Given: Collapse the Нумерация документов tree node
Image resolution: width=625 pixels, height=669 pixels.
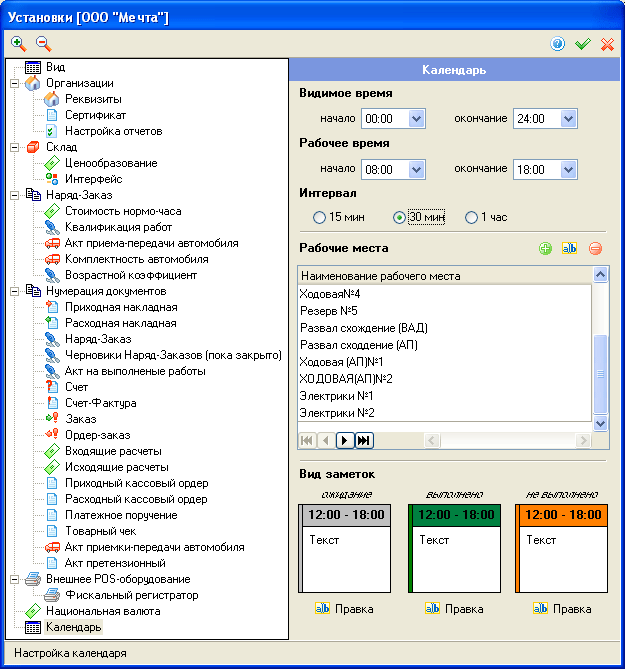Looking at the screenshot, I should (15, 291).
